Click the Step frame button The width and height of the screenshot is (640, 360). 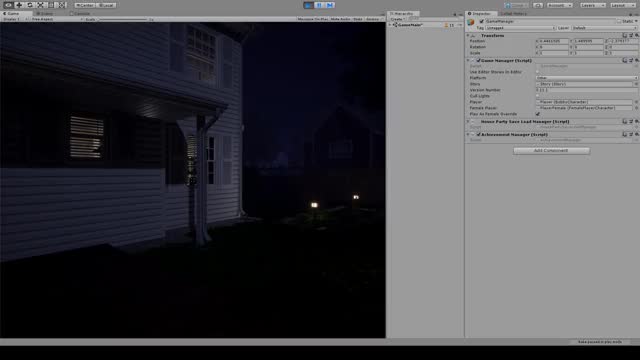tap(330, 5)
